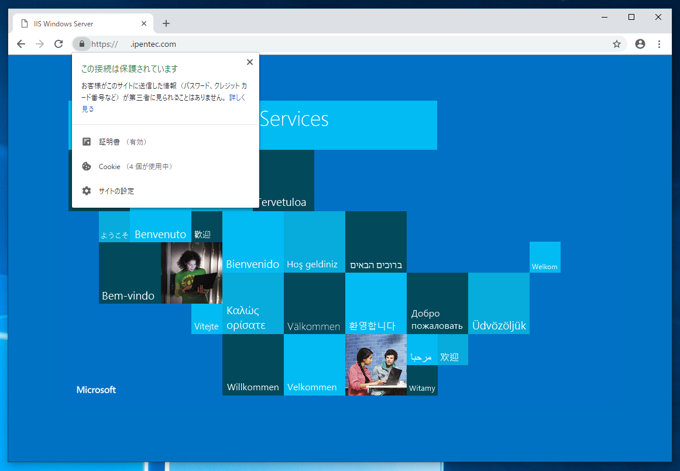Open Cookie (4 個が使用中) entry

(166, 166)
